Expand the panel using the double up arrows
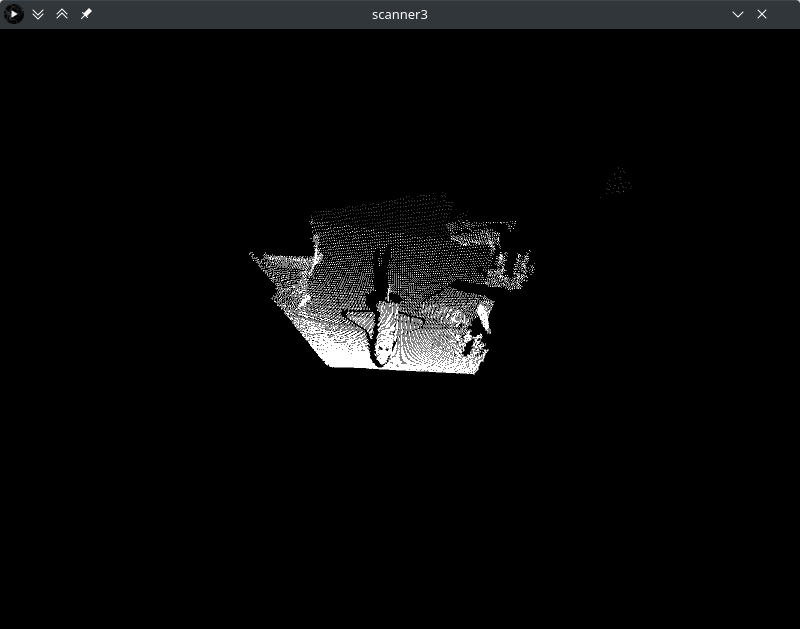This screenshot has height=629, width=800. coord(62,14)
